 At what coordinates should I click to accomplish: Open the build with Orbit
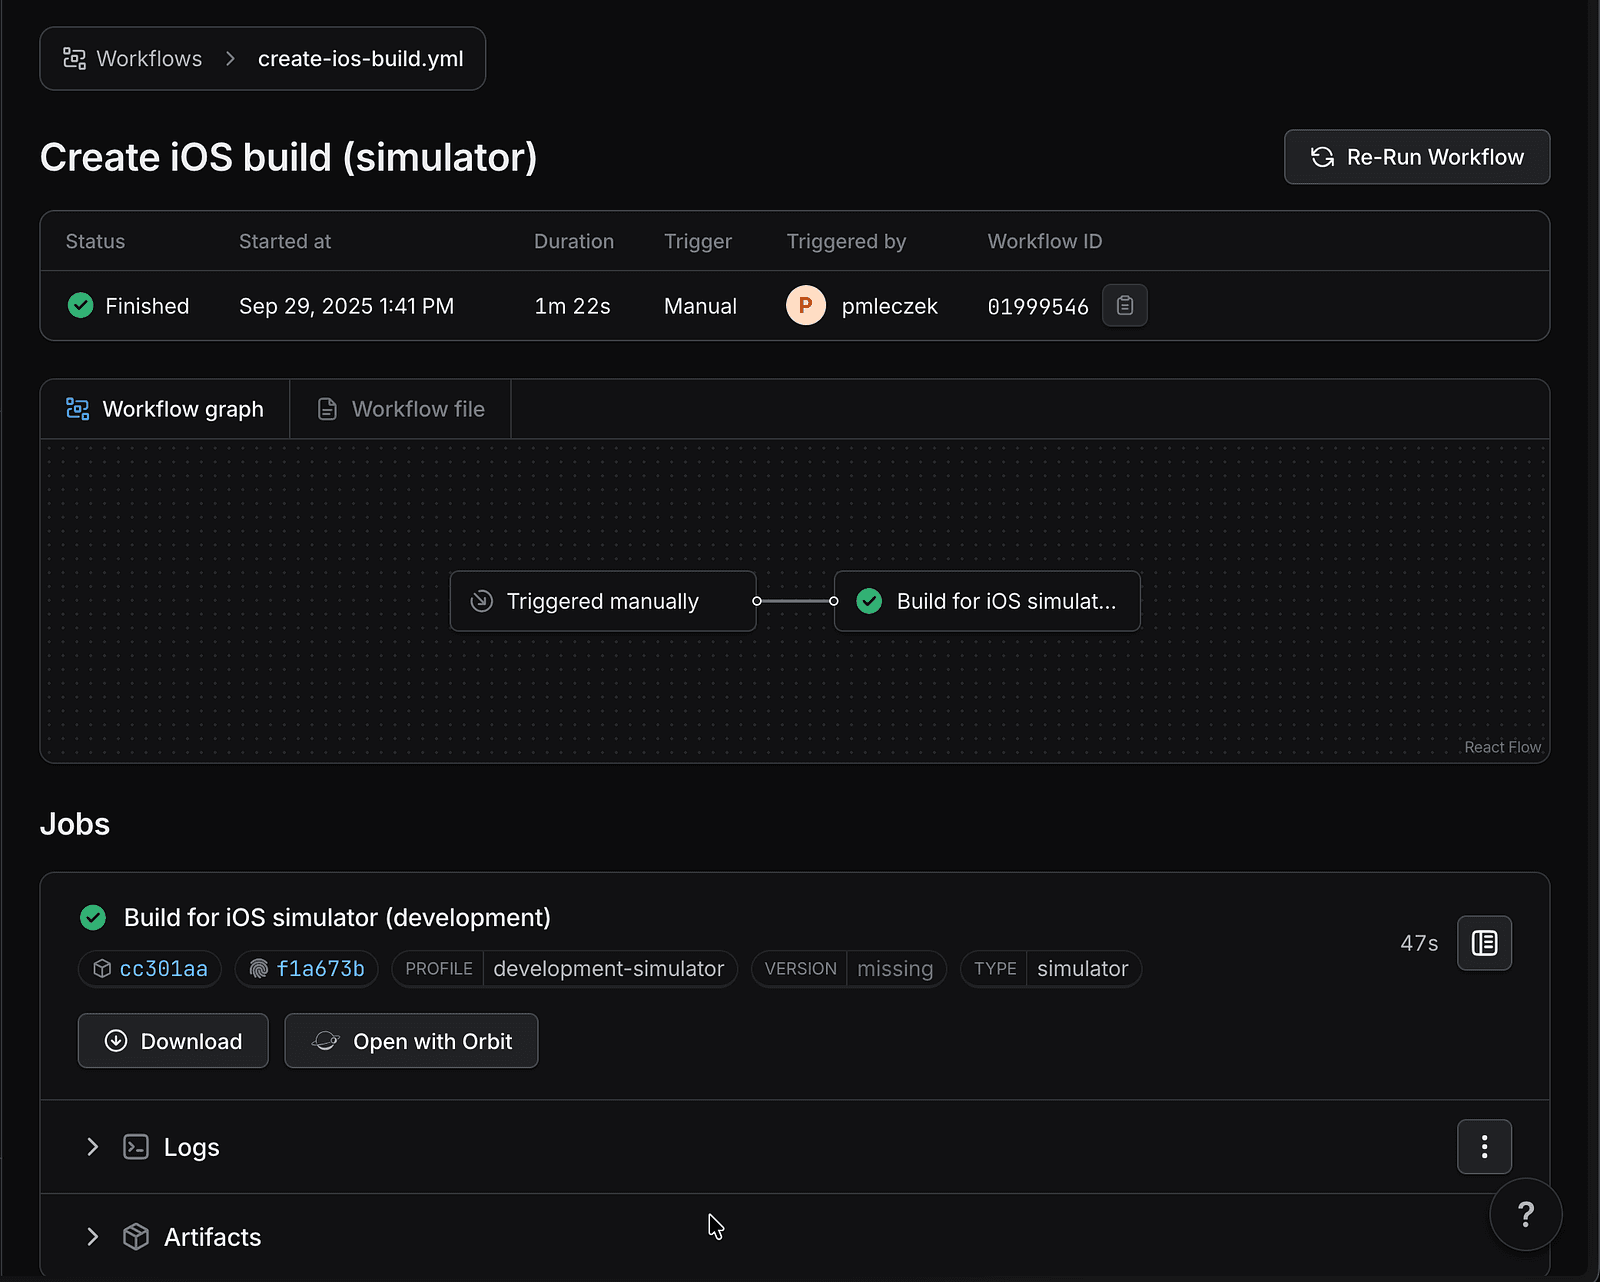tap(411, 1041)
